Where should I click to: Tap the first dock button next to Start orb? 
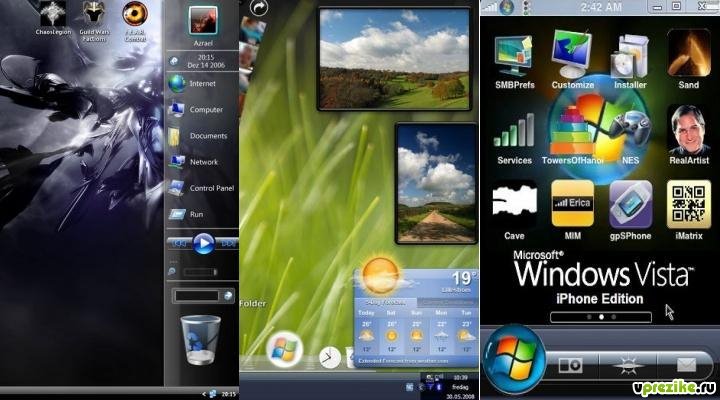point(570,366)
